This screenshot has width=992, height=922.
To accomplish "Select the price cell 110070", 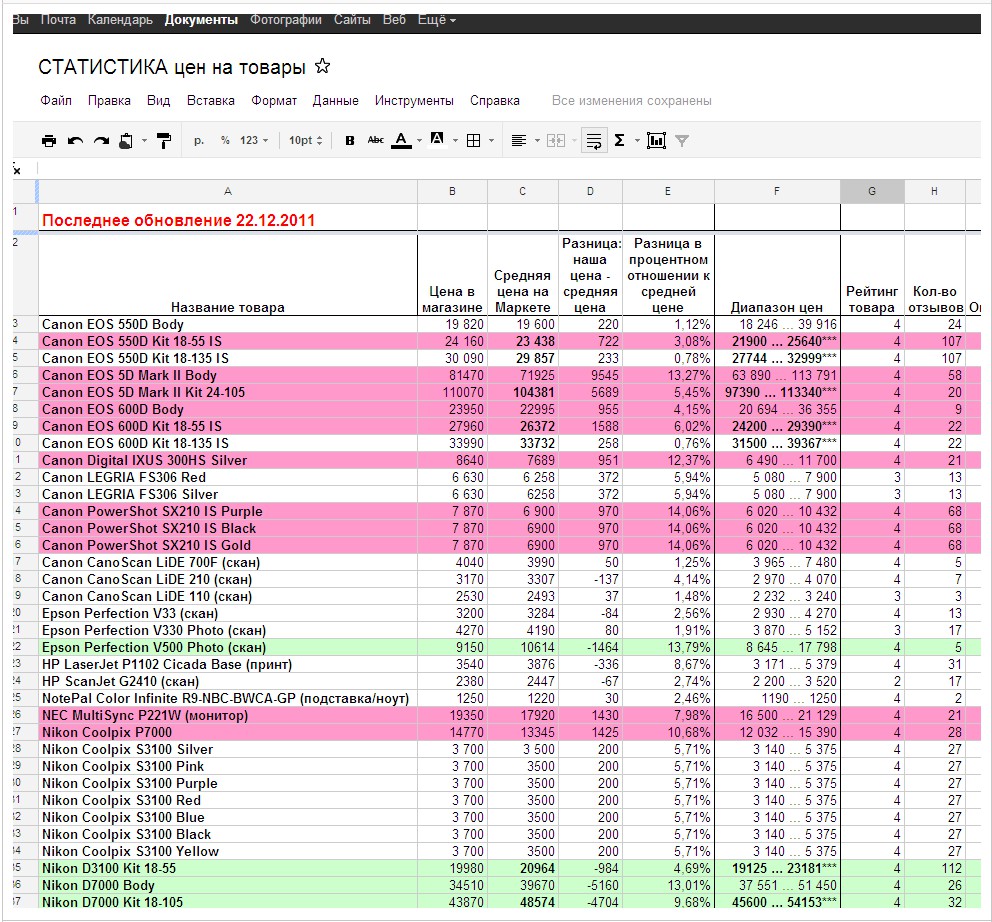I will (452, 392).
